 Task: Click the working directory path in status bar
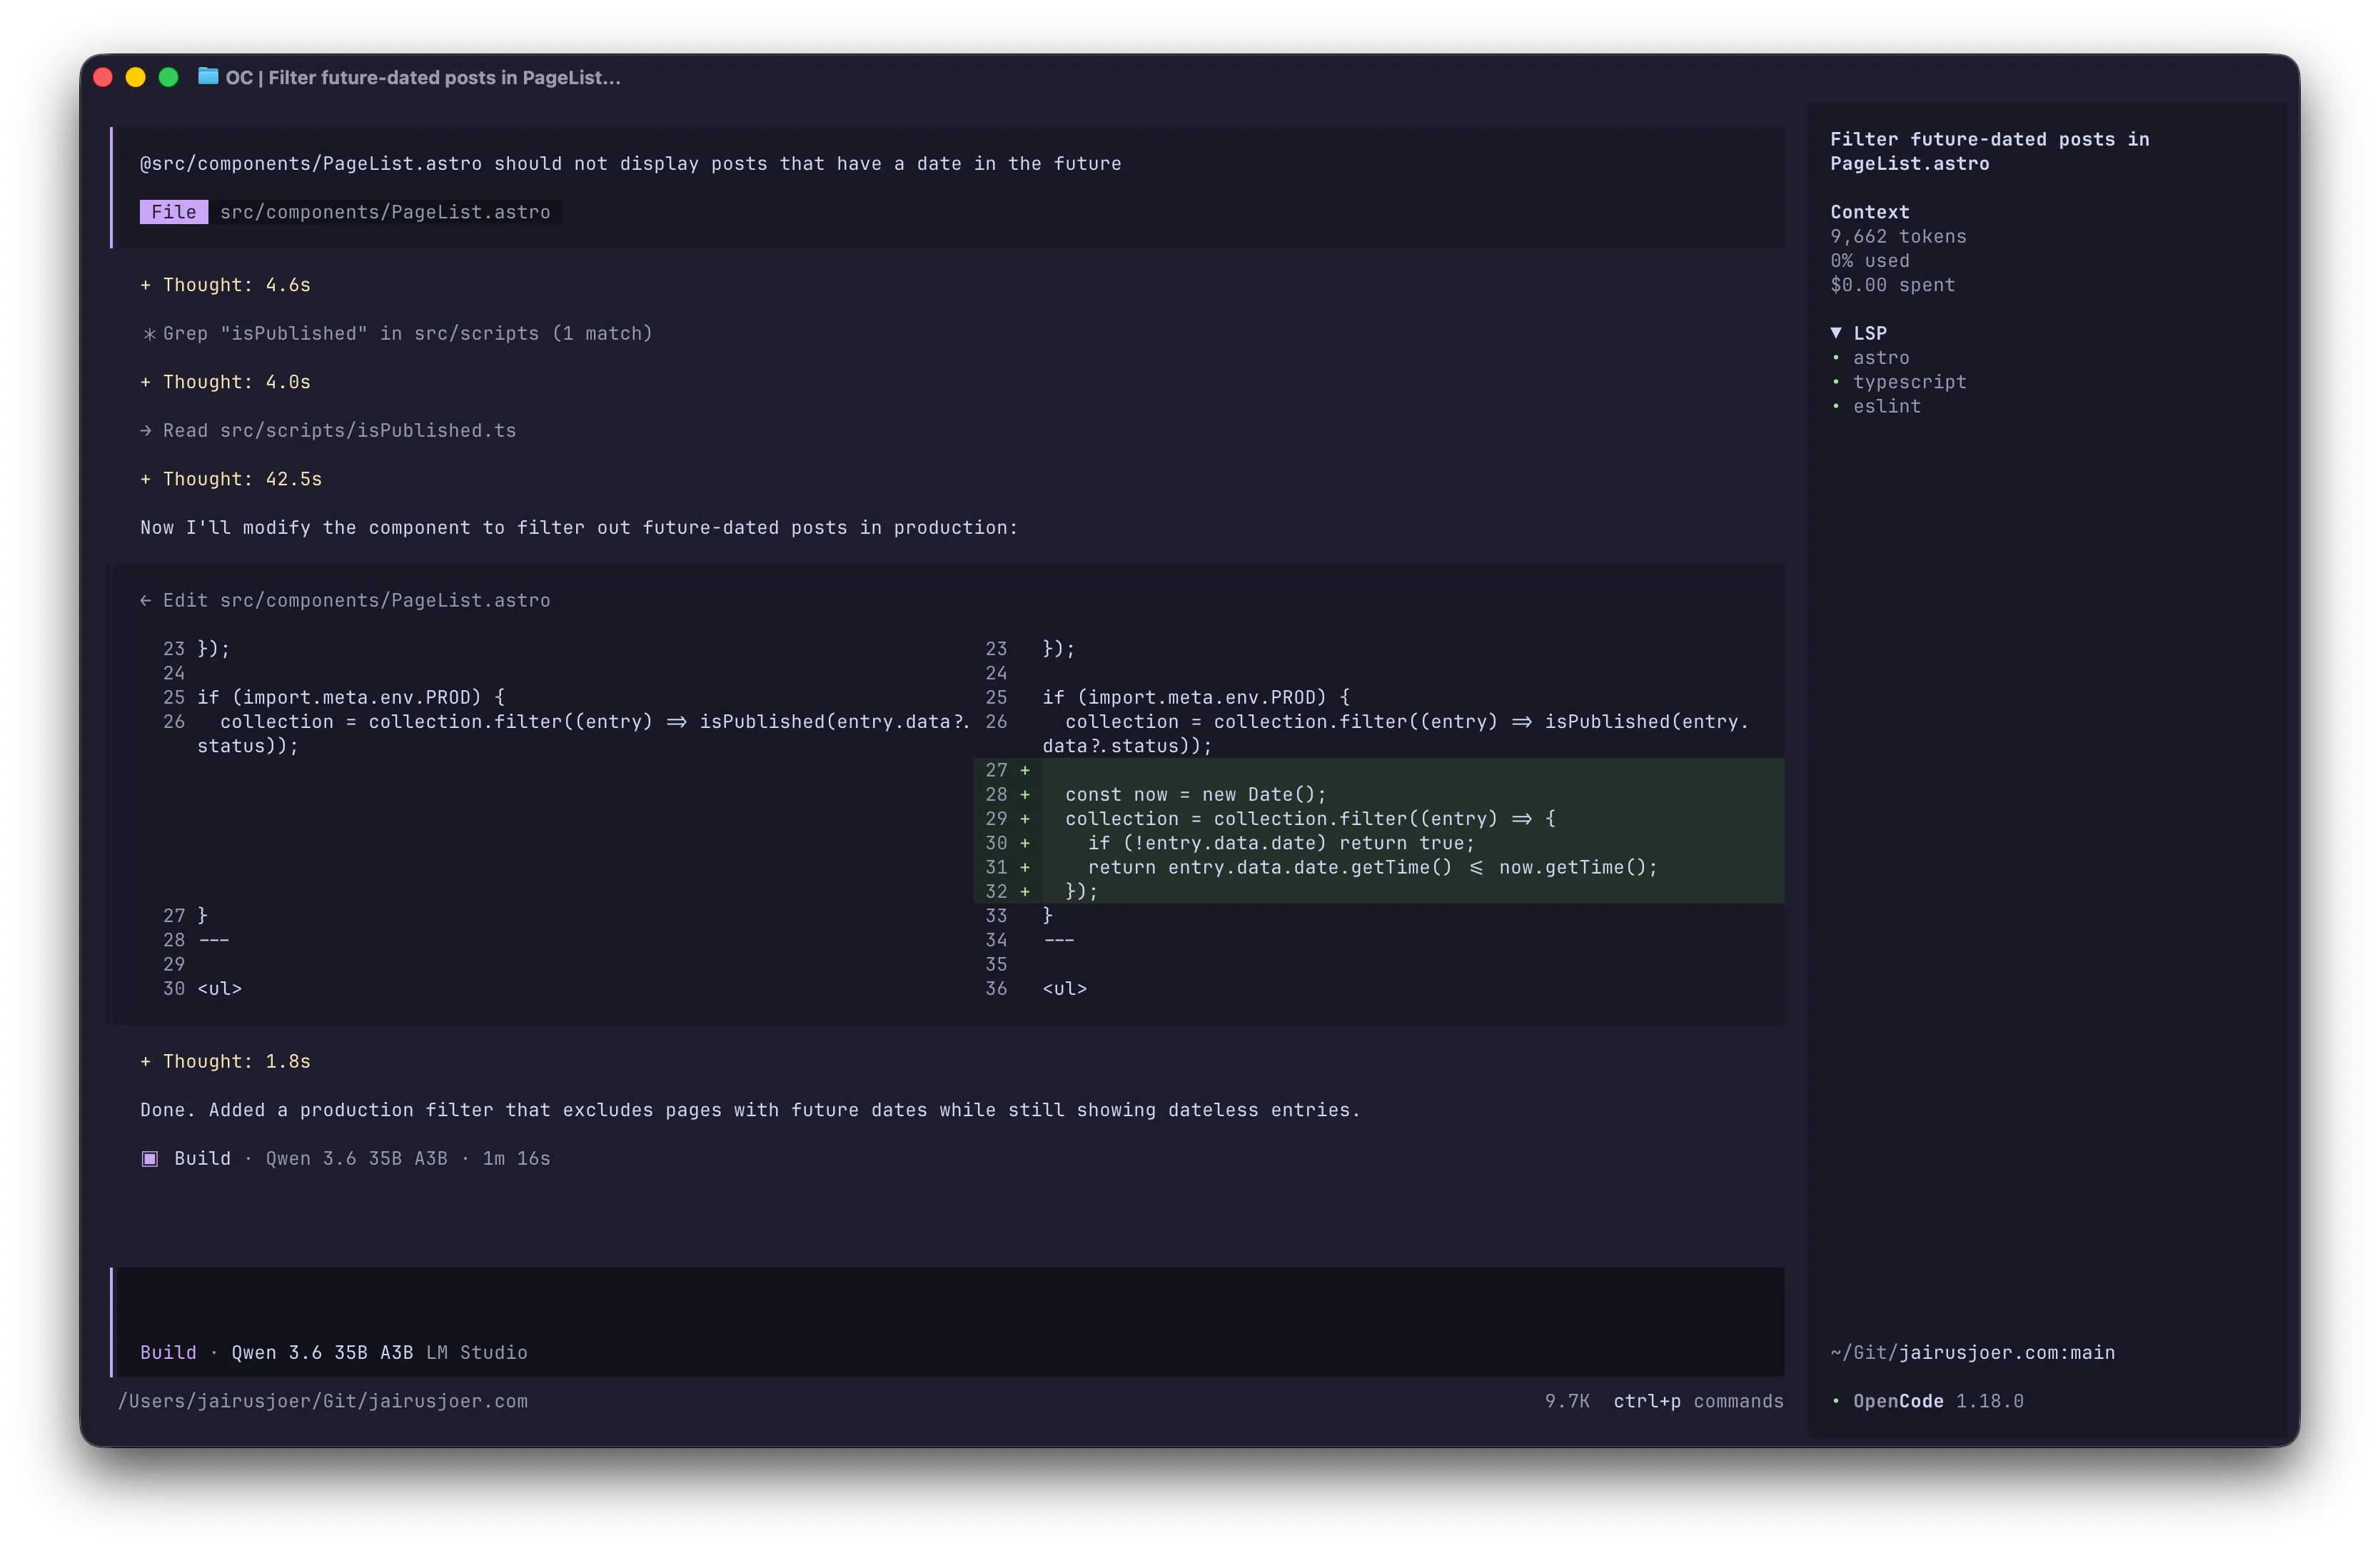pos(323,1401)
